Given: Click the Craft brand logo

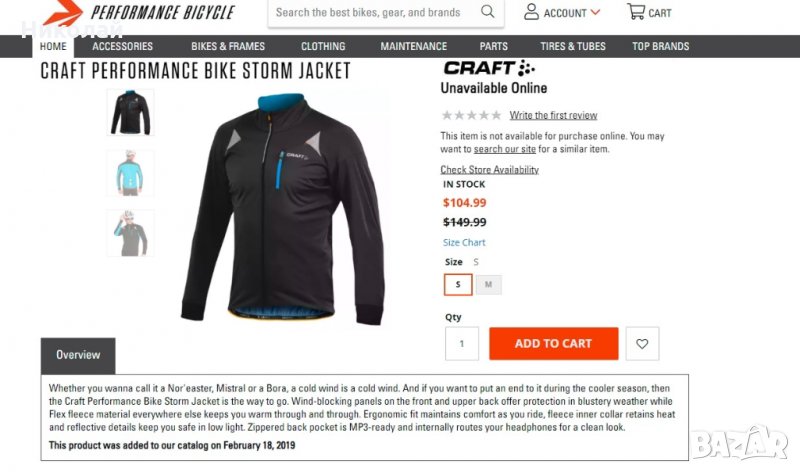Looking at the screenshot, I should click(x=489, y=68).
